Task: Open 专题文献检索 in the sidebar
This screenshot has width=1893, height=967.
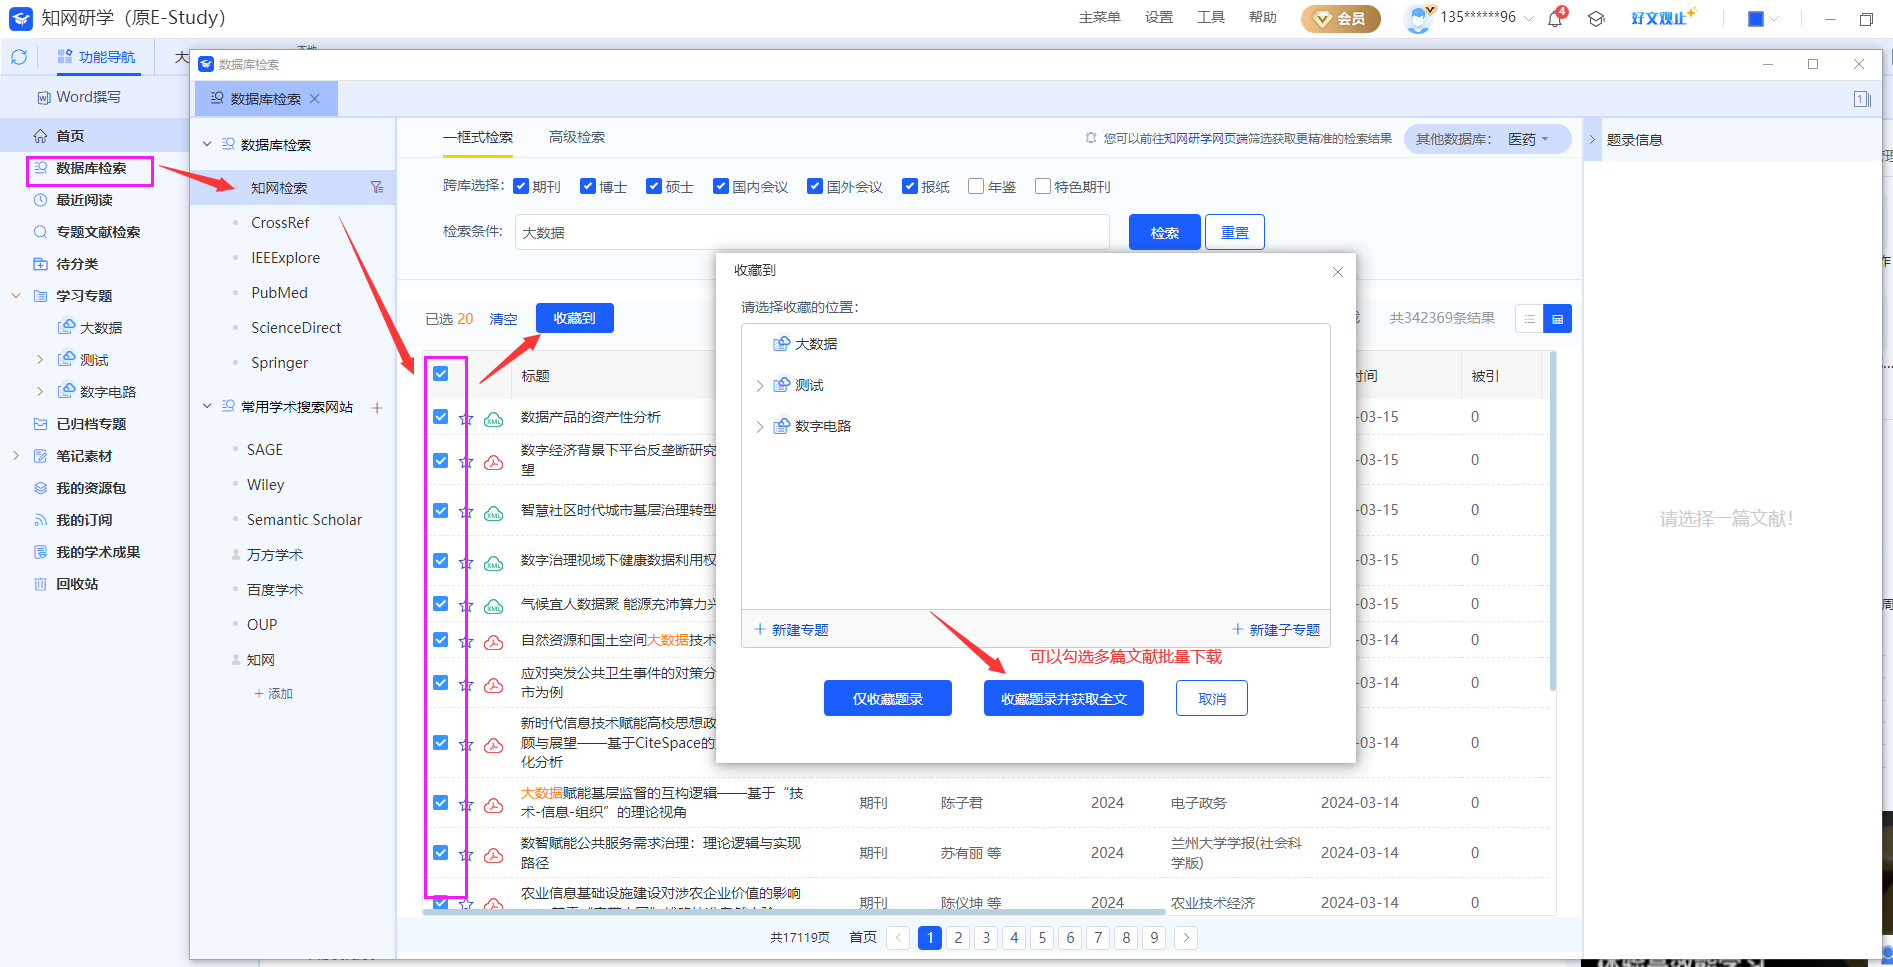Action: click(x=98, y=232)
